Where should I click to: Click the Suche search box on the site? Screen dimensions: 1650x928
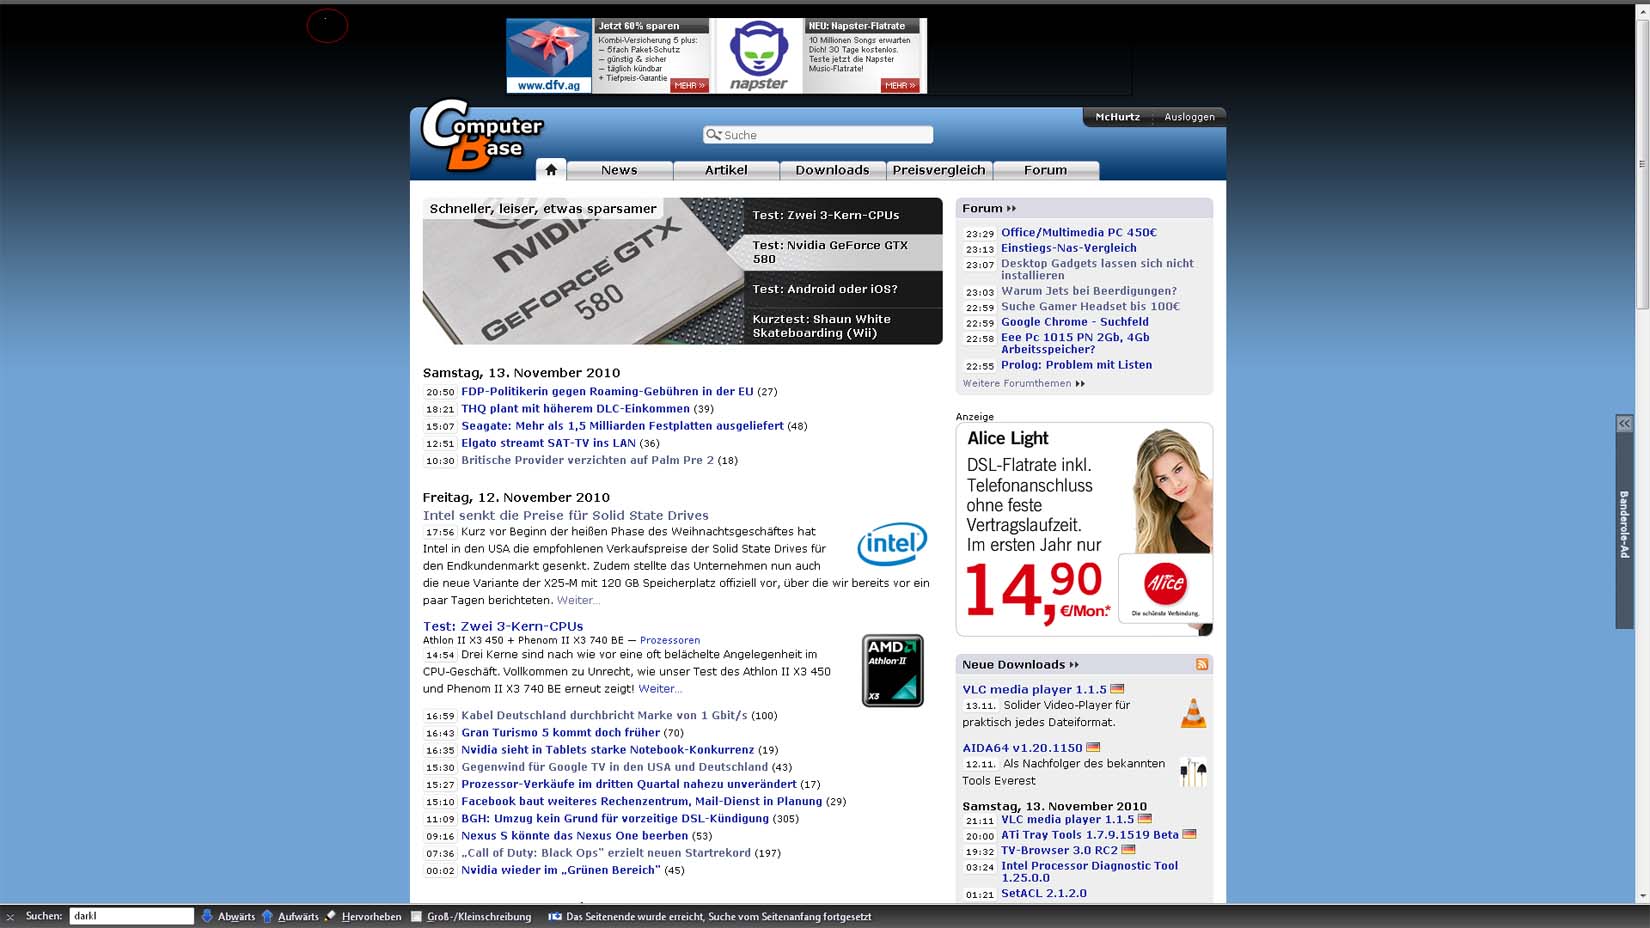(818, 135)
